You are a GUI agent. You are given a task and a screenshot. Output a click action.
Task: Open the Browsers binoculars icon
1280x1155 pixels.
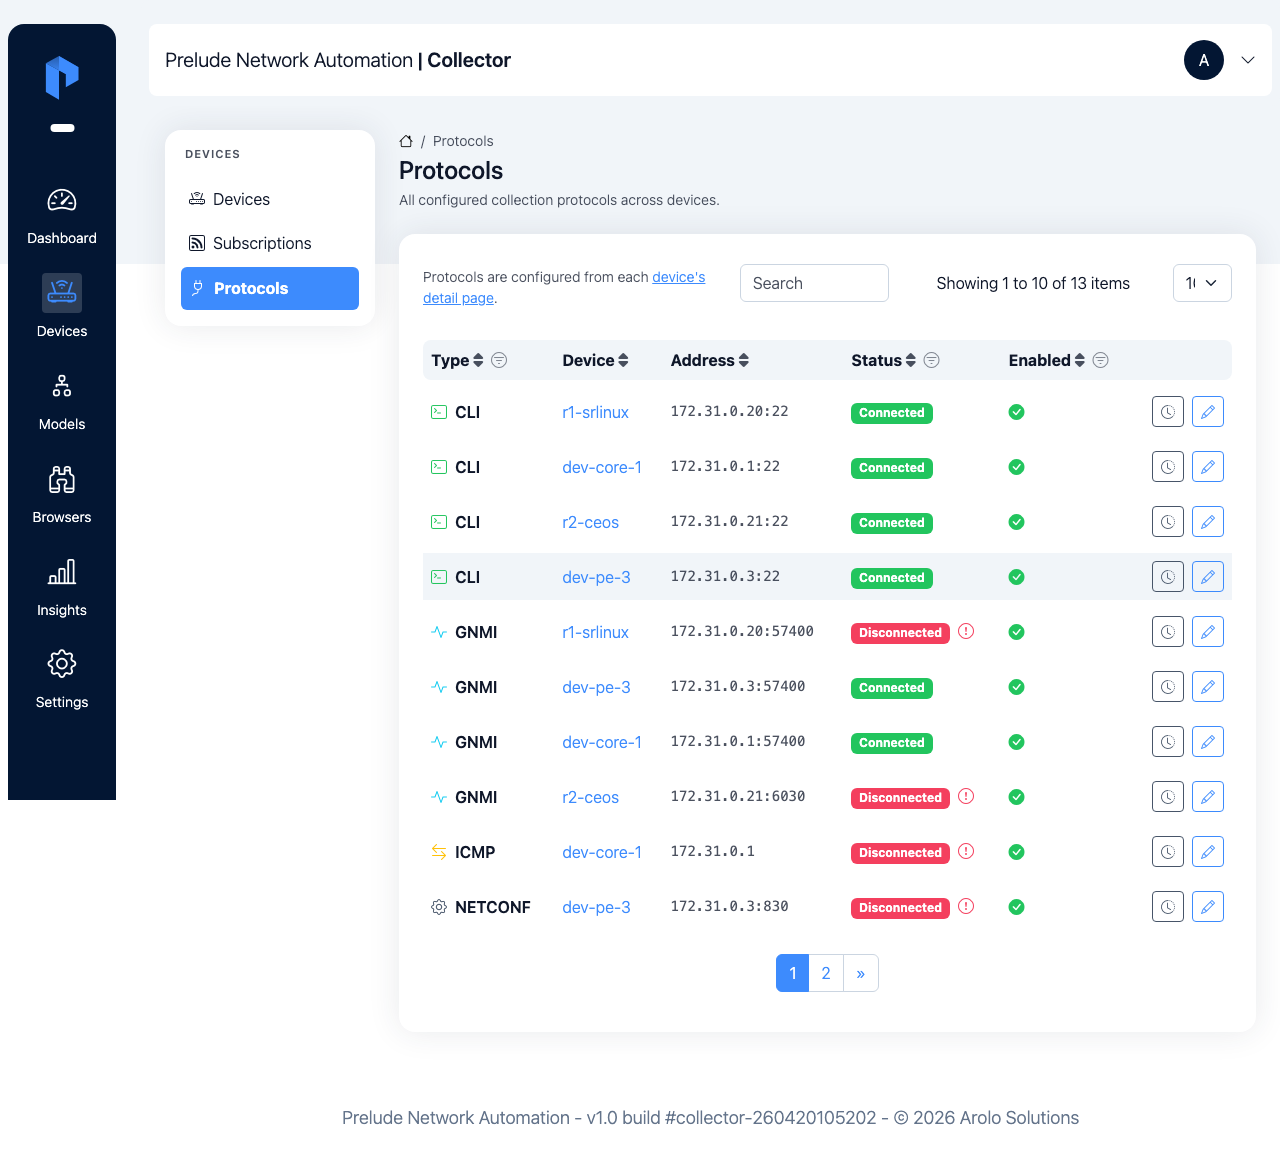point(62,479)
